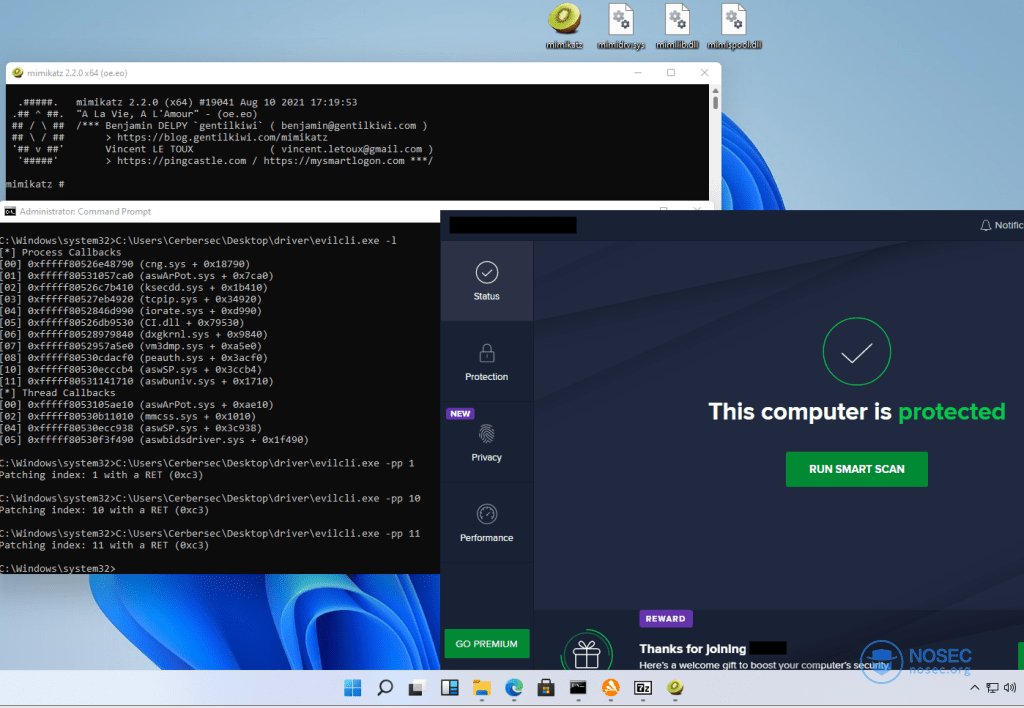The width and height of the screenshot is (1024, 708).
Task: Open the Protection section in the antivirus sidebar
Action: [x=487, y=362]
